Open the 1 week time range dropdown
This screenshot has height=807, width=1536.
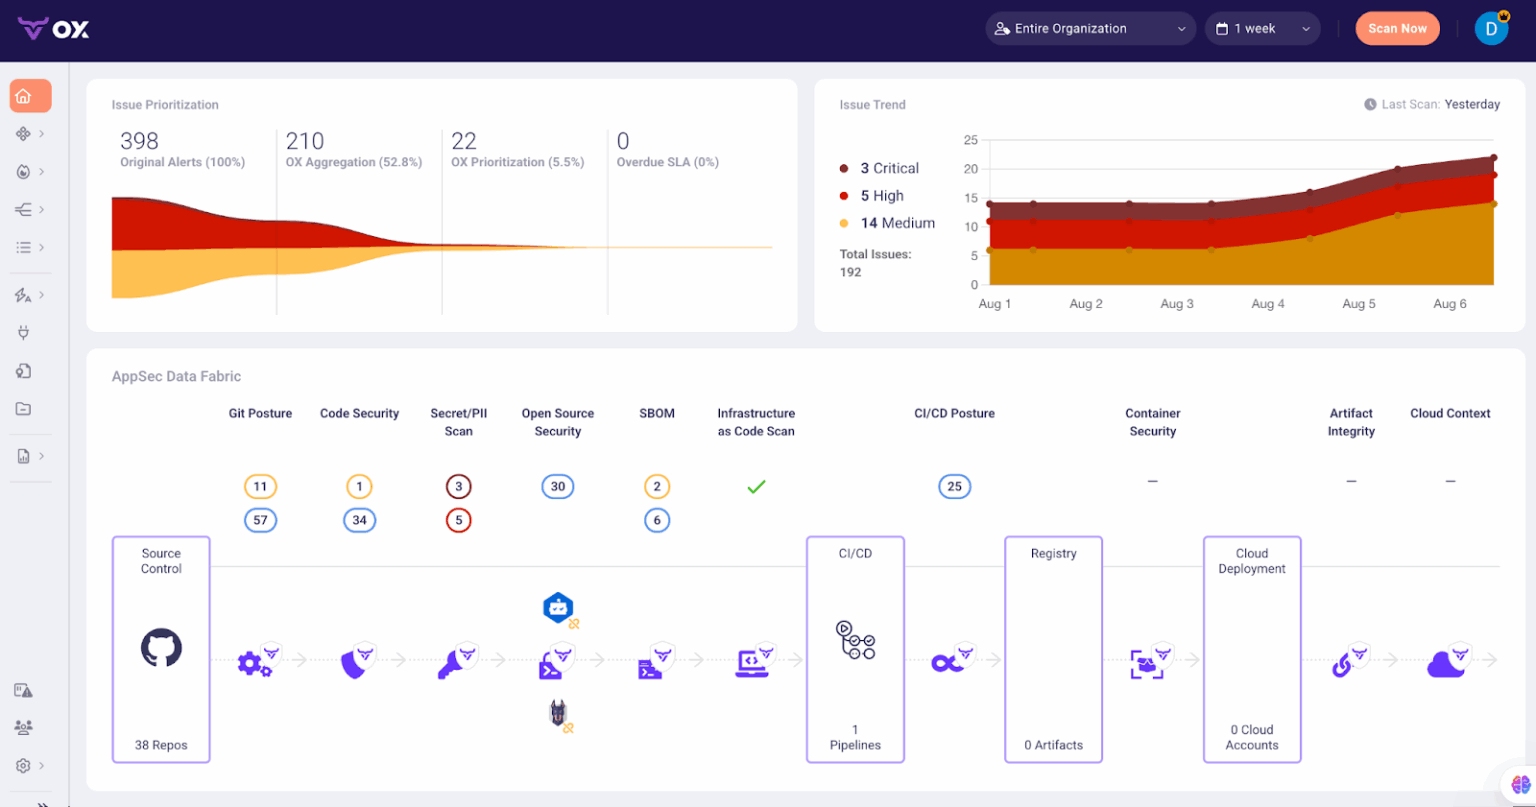tap(1262, 28)
